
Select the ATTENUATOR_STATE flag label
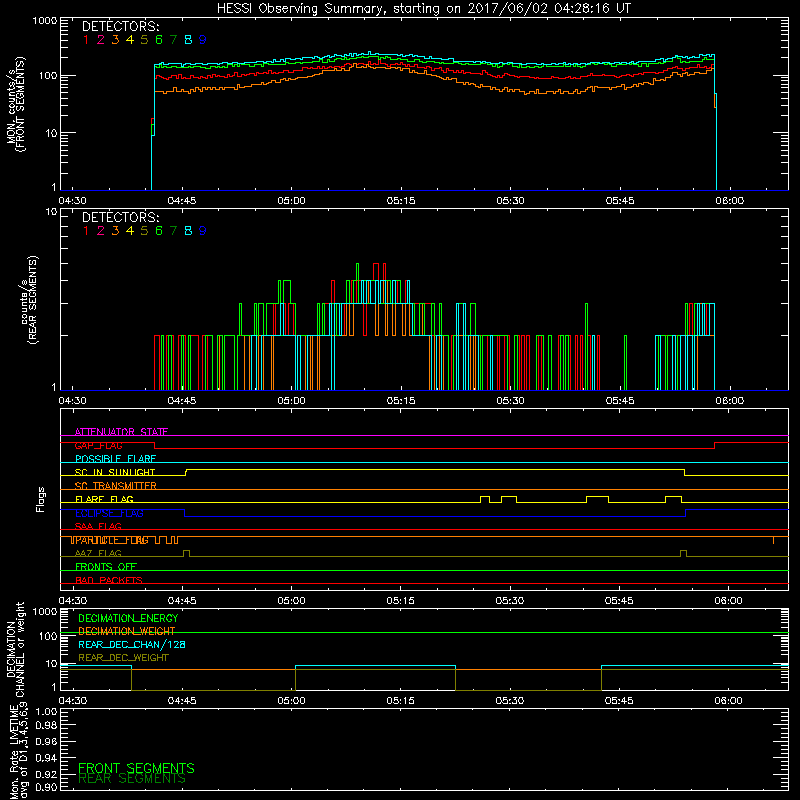[121, 432]
